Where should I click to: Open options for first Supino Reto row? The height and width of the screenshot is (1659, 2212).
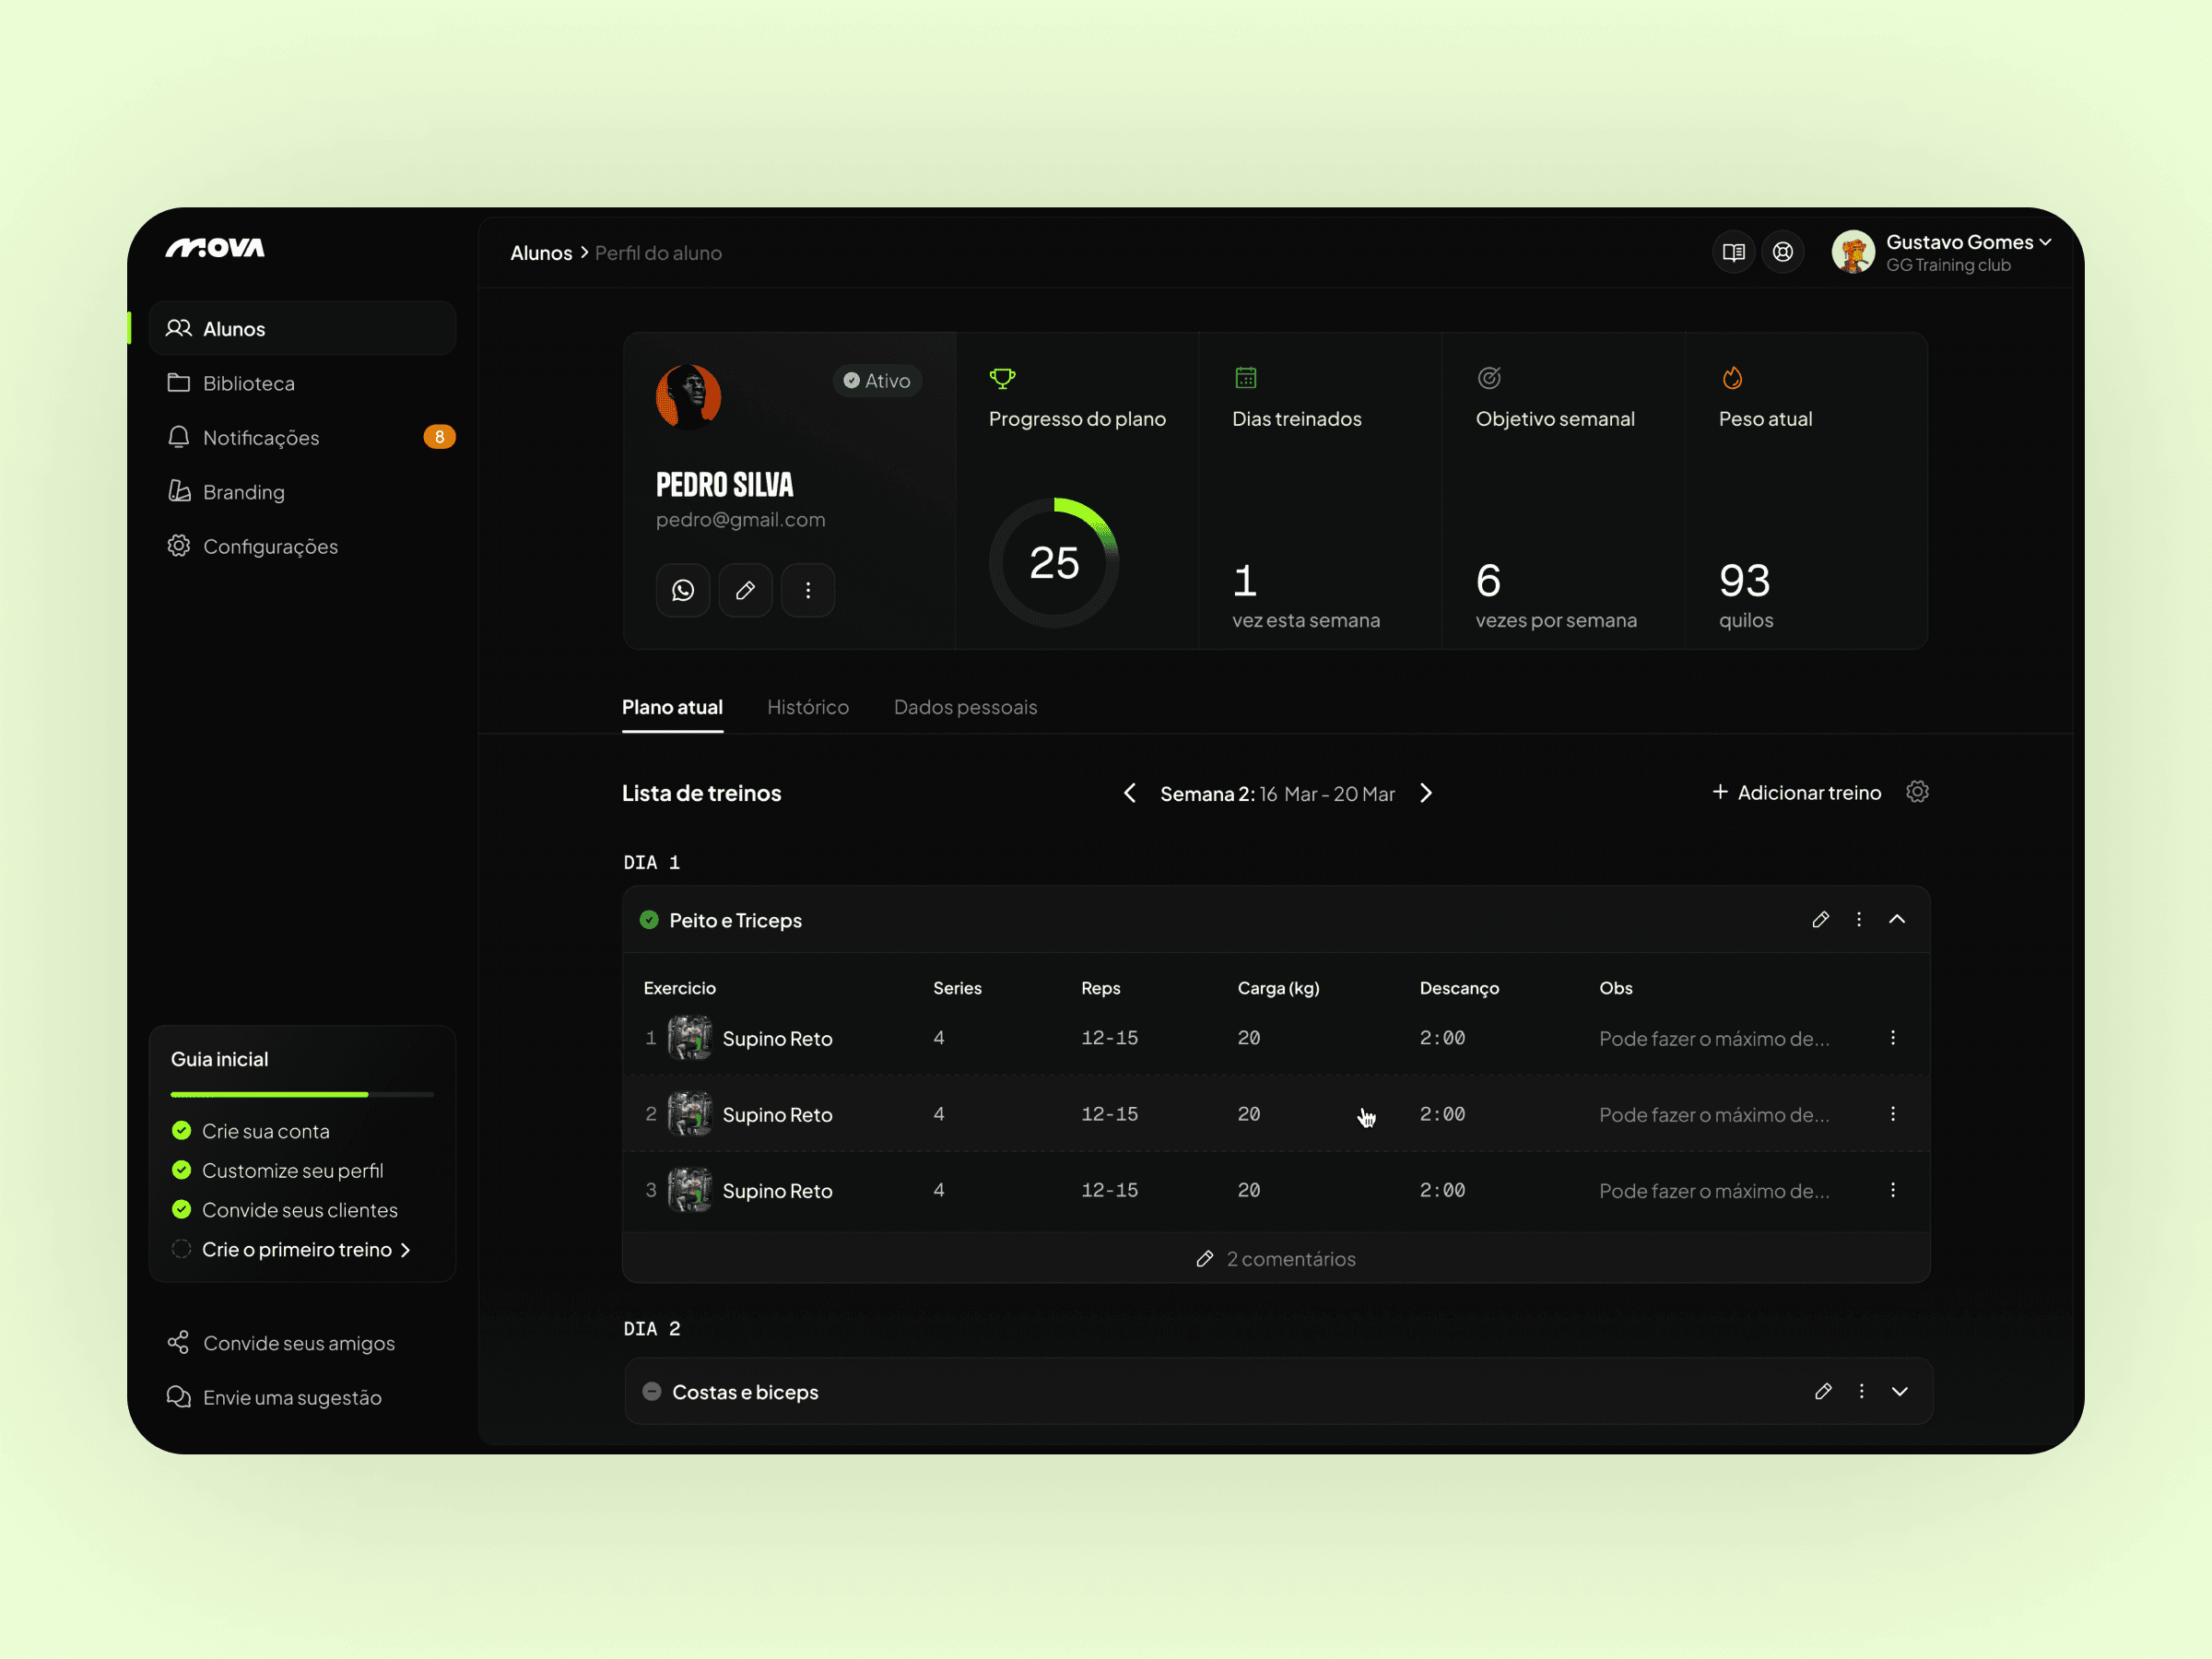point(1893,1038)
